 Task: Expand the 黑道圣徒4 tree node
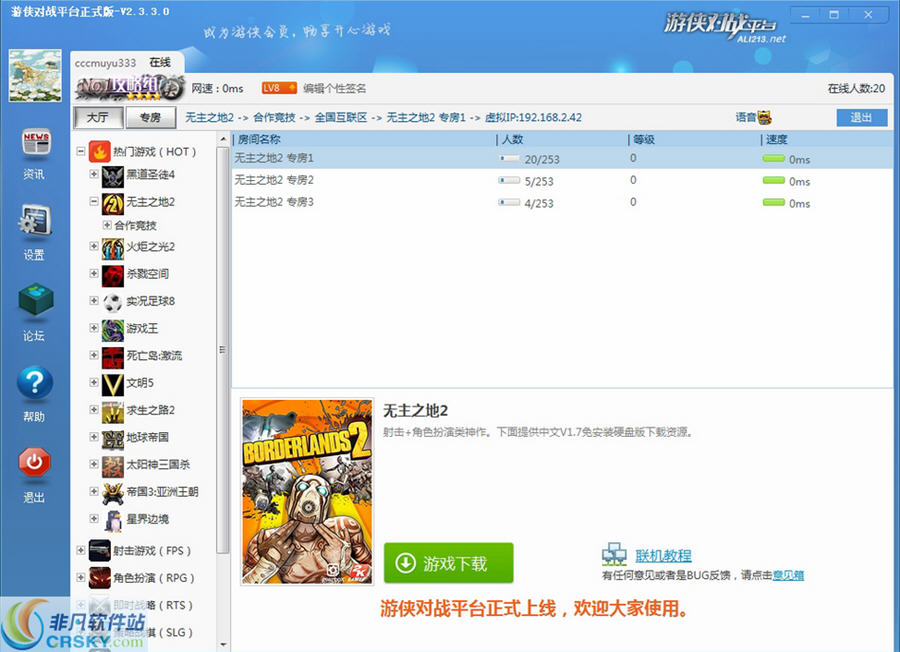tap(94, 174)
